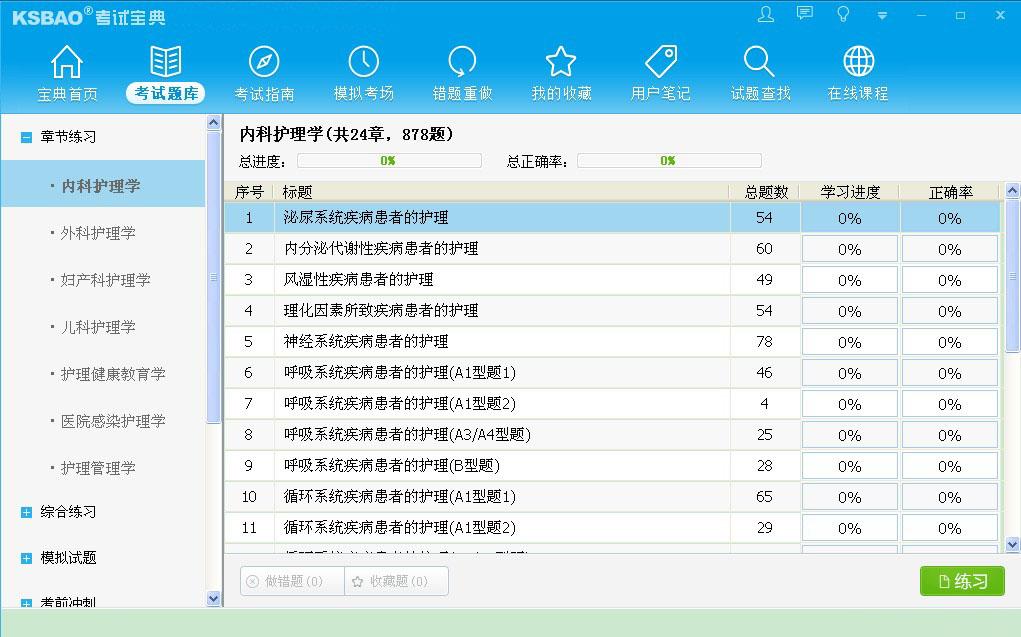Click the 序号 column header
The height and width of the screenshot is (637, 1021).
(x=249, y=191)
